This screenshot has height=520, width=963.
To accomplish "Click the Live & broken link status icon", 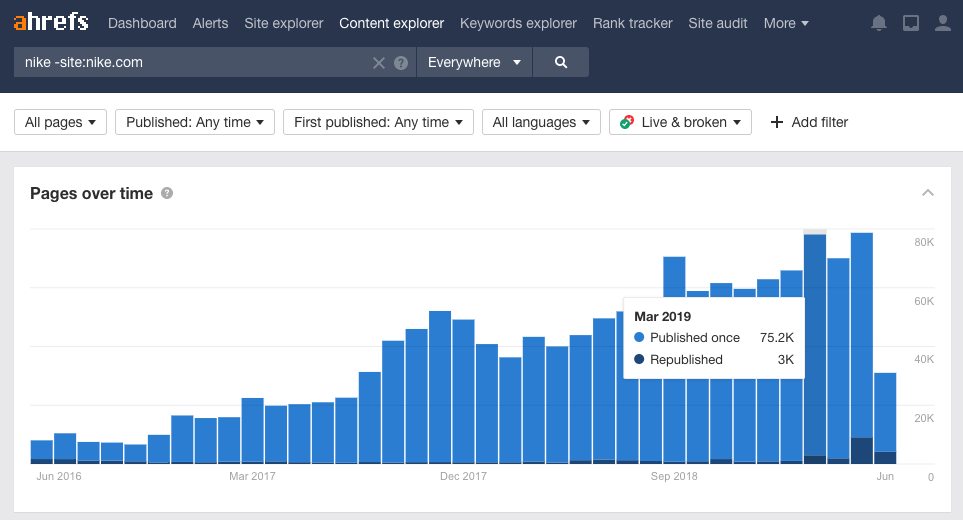I will [627, 122].
